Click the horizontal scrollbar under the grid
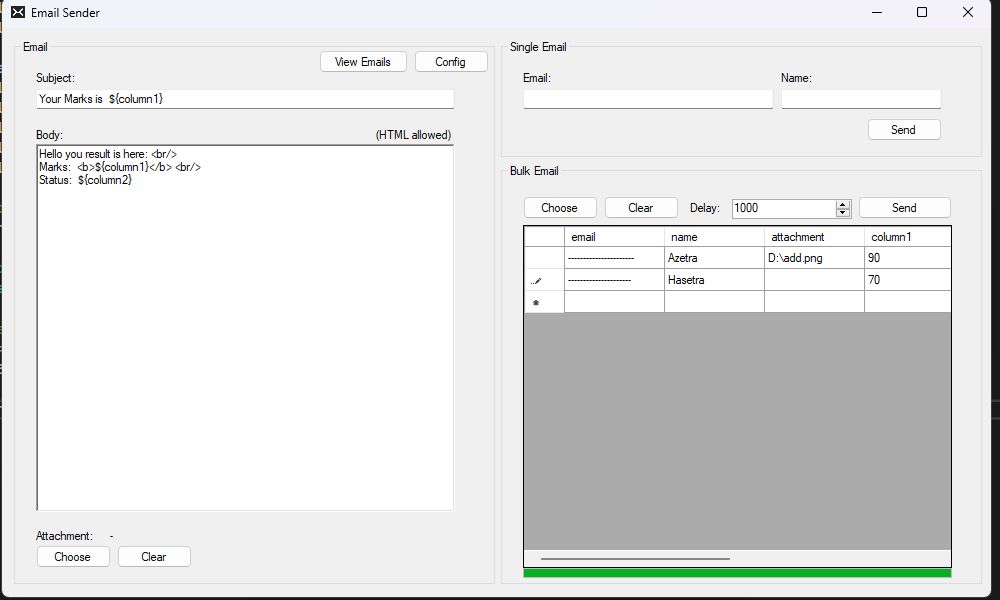The image size is (1000, 600). [x=636, y=559]
